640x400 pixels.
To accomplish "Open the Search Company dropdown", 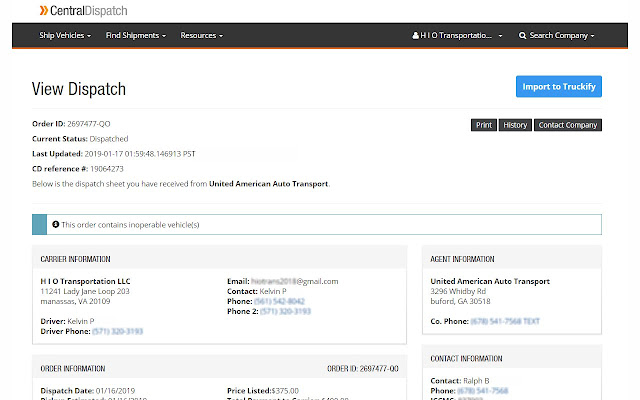I will [x=556, y=36].
